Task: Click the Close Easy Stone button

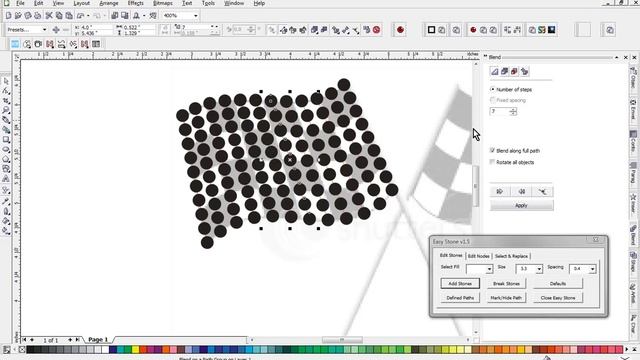Action: [x=558, y=298]
